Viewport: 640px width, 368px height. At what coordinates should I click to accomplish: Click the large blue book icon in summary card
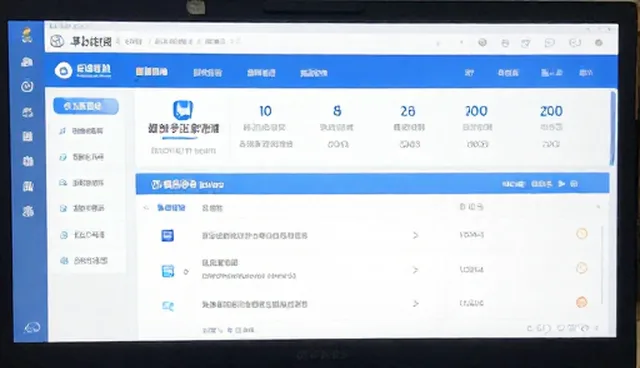tap(183, 110)
